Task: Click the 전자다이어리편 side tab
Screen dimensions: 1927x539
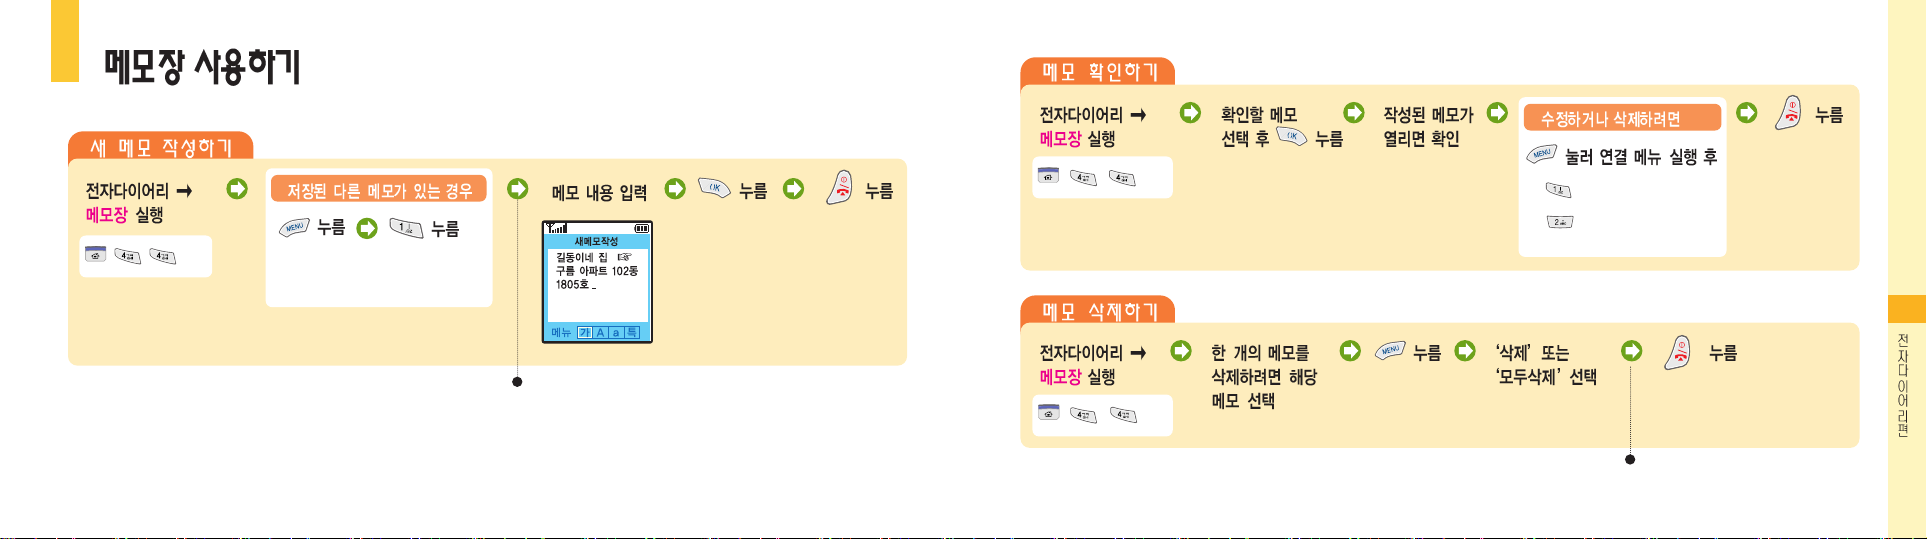Action: [1904, 385]
